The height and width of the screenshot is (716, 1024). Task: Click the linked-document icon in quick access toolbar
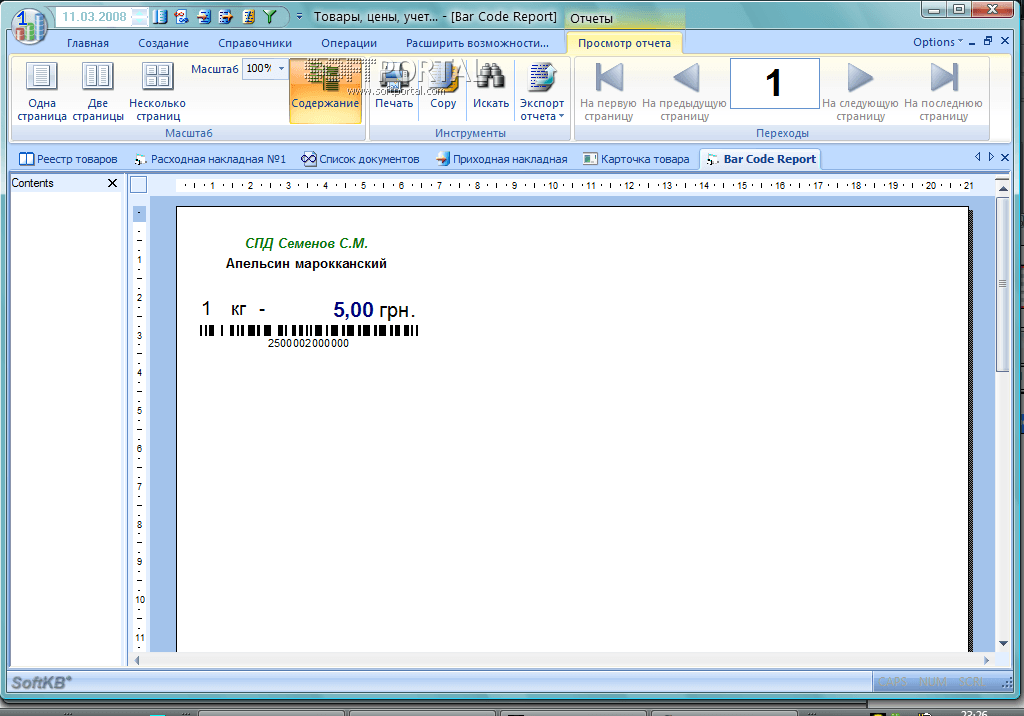coord(182,17)
